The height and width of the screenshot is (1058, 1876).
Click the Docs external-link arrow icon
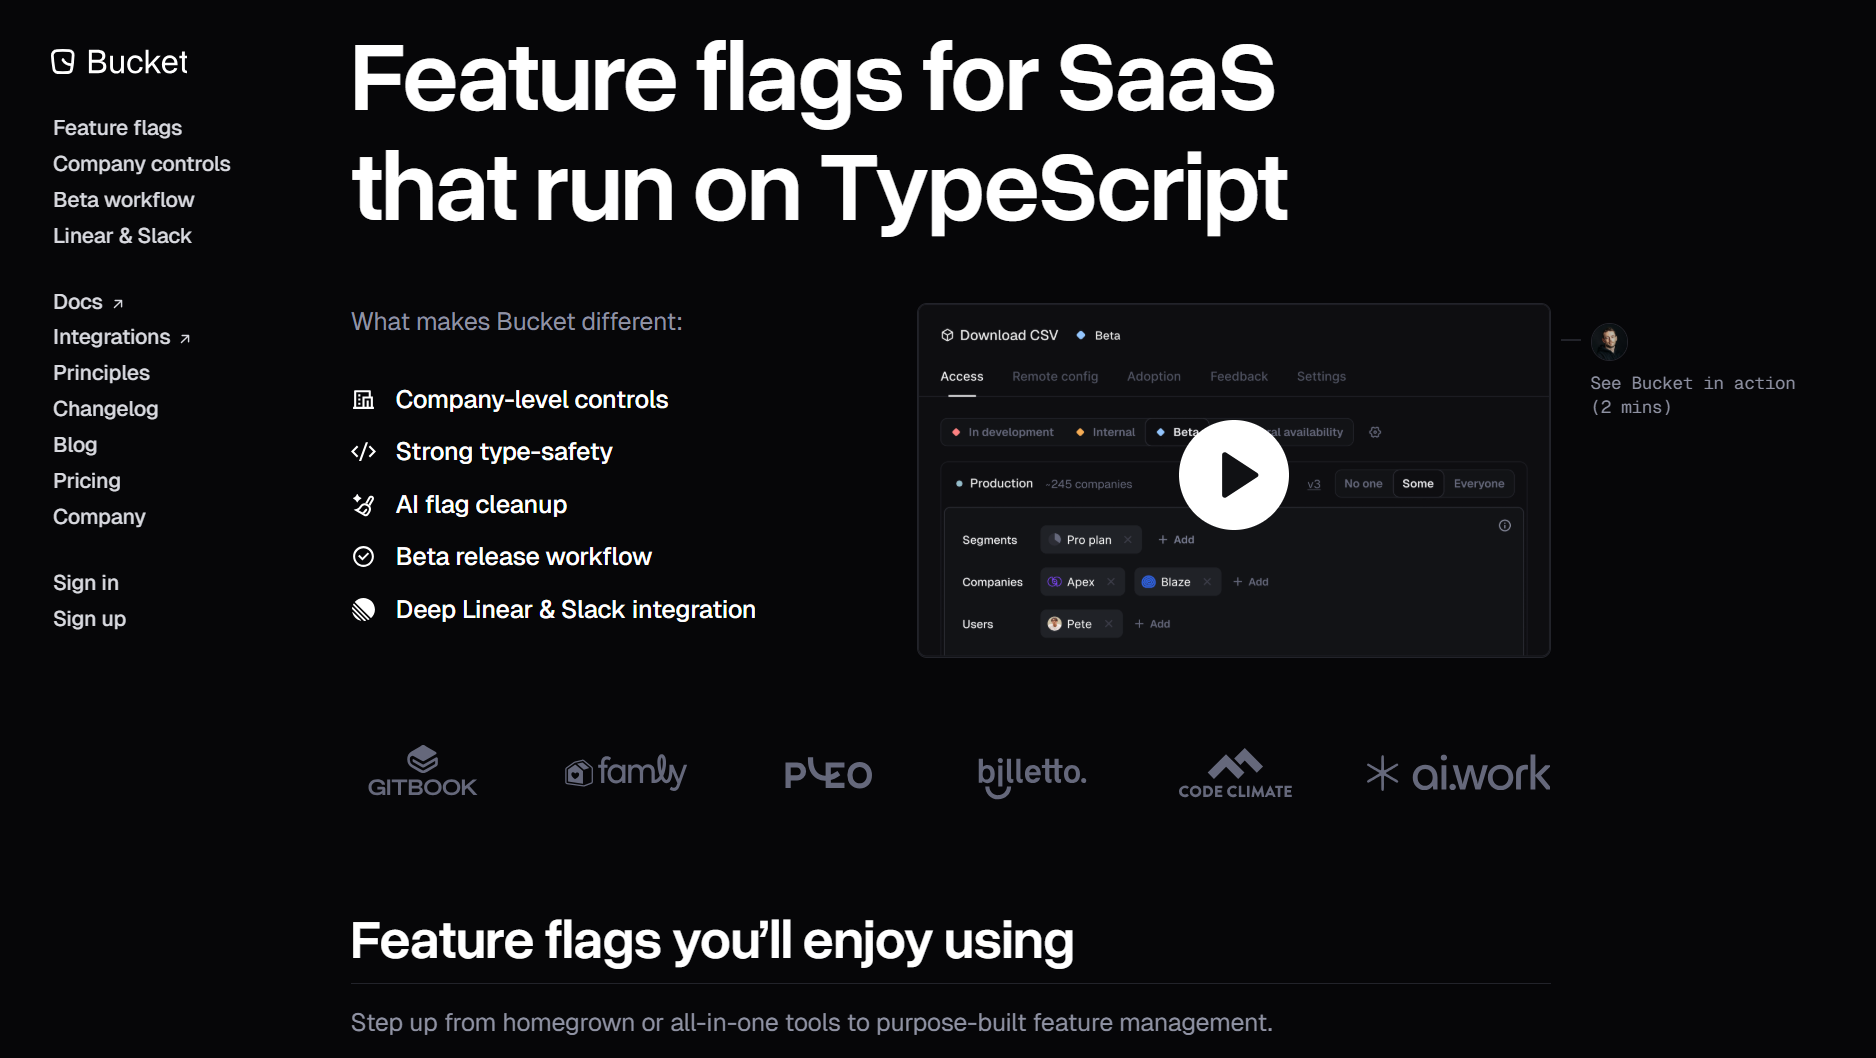click(x=118, y=303)
